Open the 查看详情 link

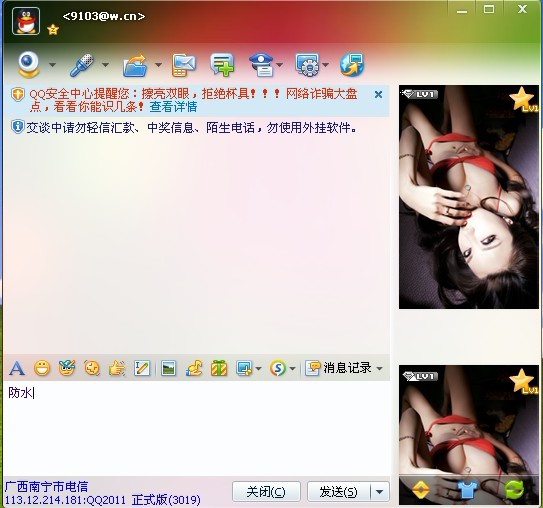tap(173, 107)
